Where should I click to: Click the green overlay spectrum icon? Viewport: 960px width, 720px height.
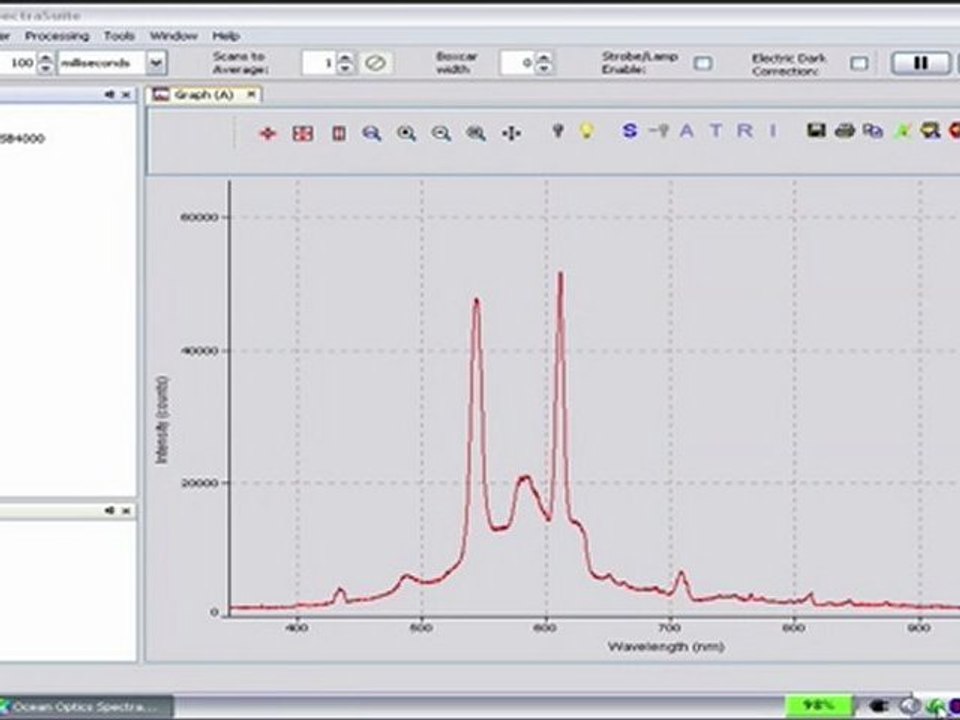pos(902,130)
